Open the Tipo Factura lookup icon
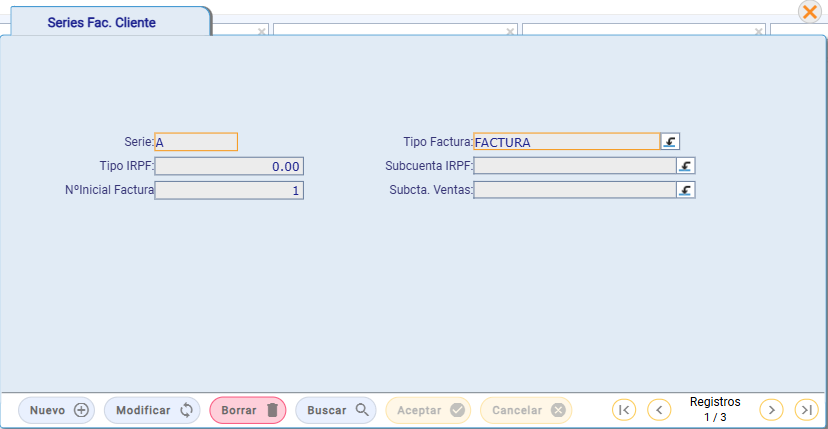 point(670,142)
